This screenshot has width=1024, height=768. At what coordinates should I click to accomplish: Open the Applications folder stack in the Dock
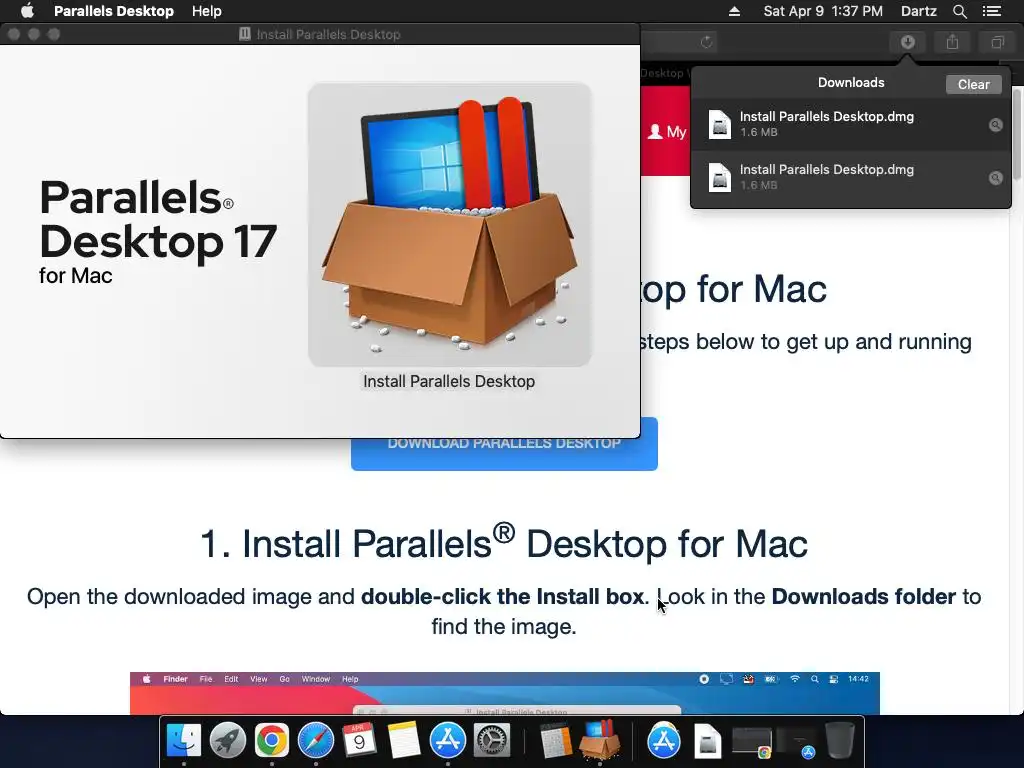664,741
